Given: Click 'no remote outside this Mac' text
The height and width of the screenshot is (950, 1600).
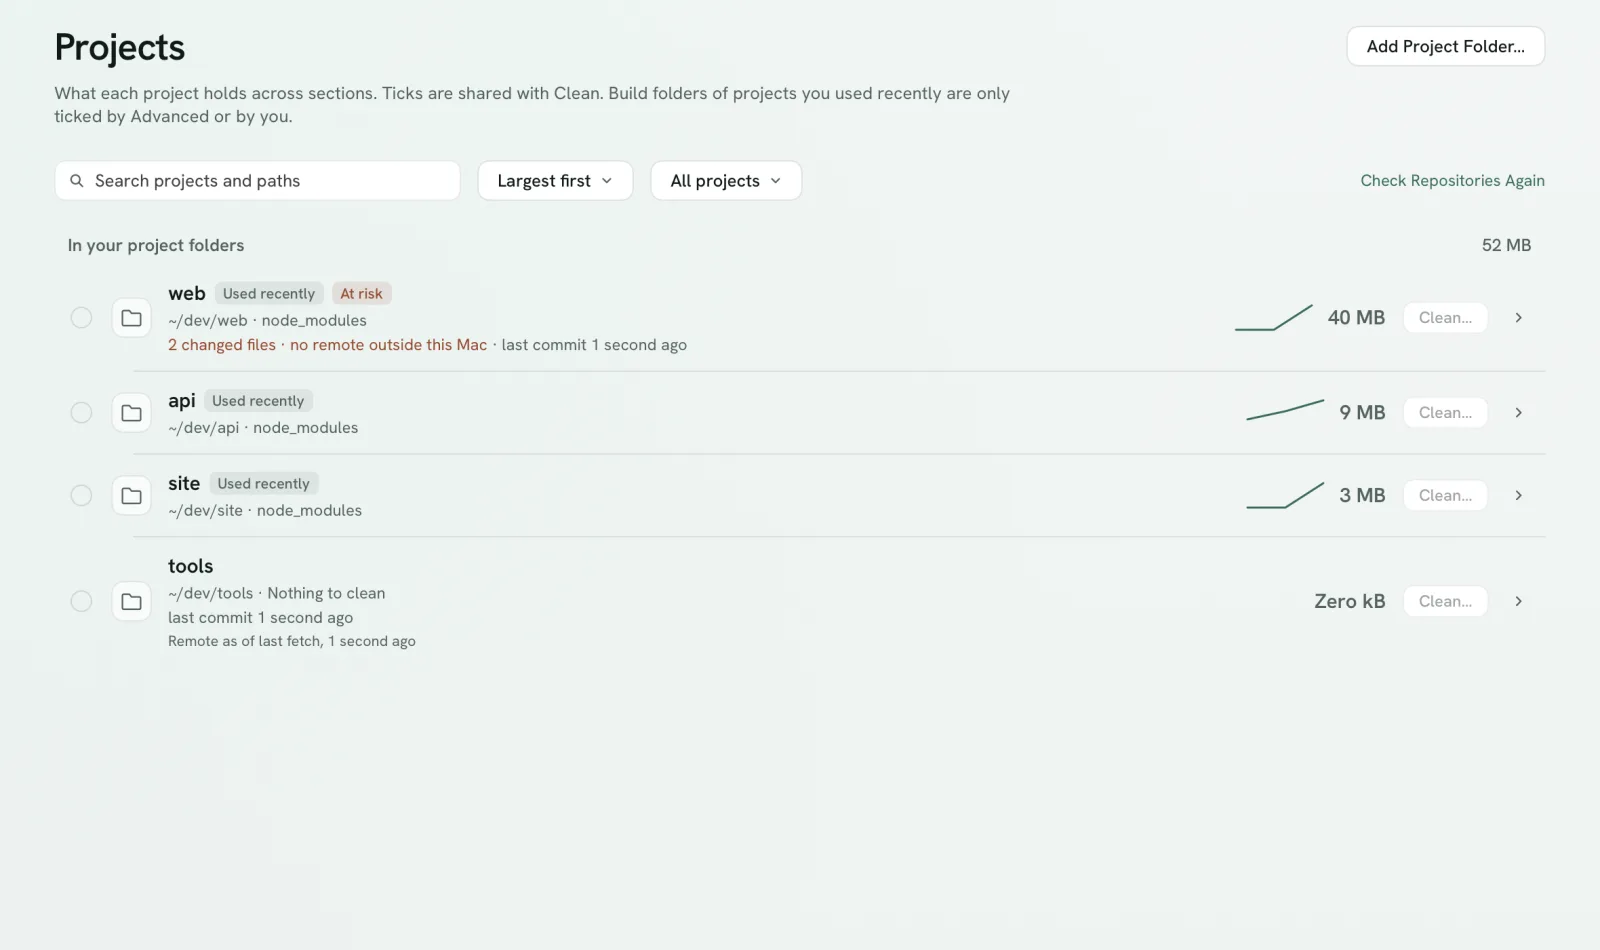Looking at the screenshot, I should point(388,345).
